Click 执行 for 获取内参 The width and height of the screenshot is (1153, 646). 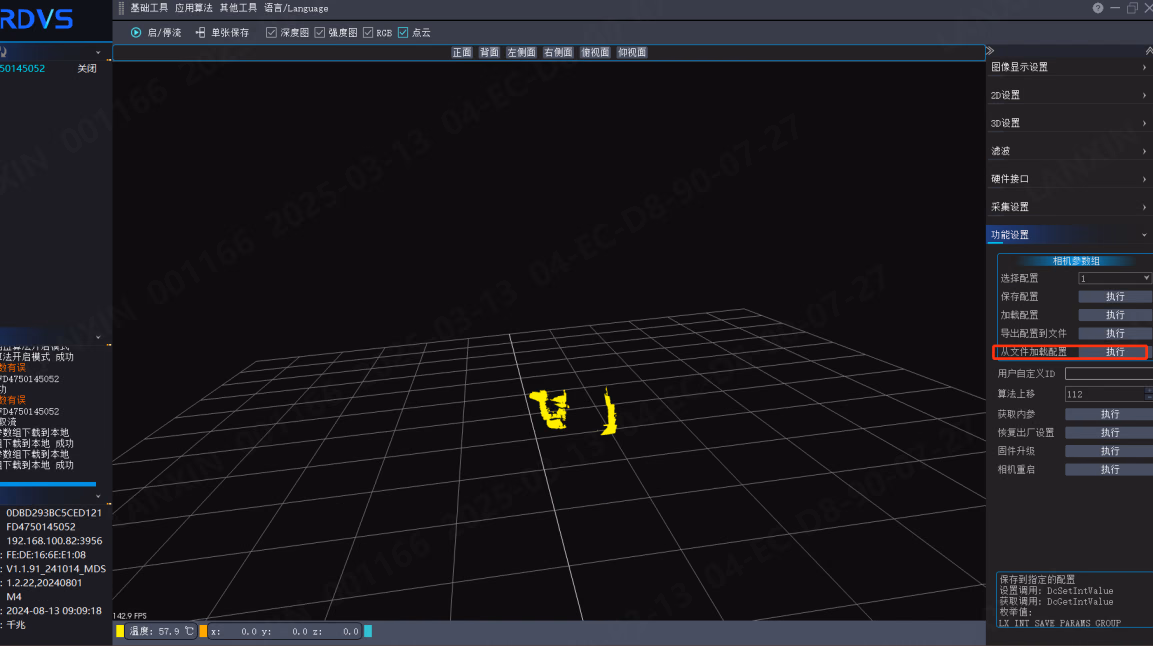pos(1109,414)
